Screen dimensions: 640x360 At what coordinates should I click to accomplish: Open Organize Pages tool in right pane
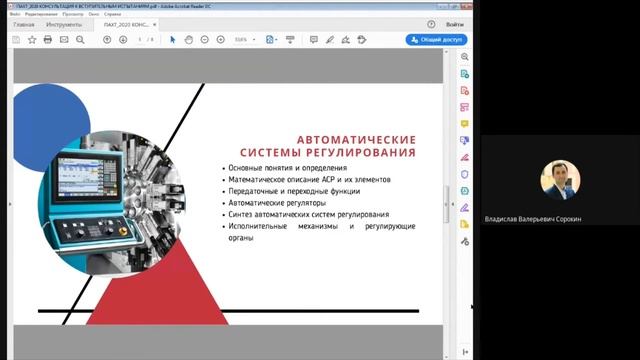pos(464,107)
